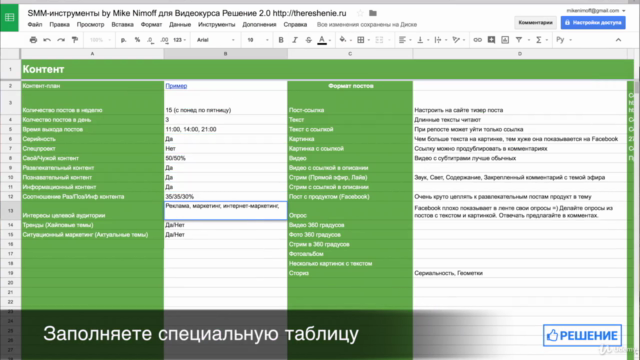Open the font size 10 dropdown
This screenshot has width=640, height=360.
257,40
